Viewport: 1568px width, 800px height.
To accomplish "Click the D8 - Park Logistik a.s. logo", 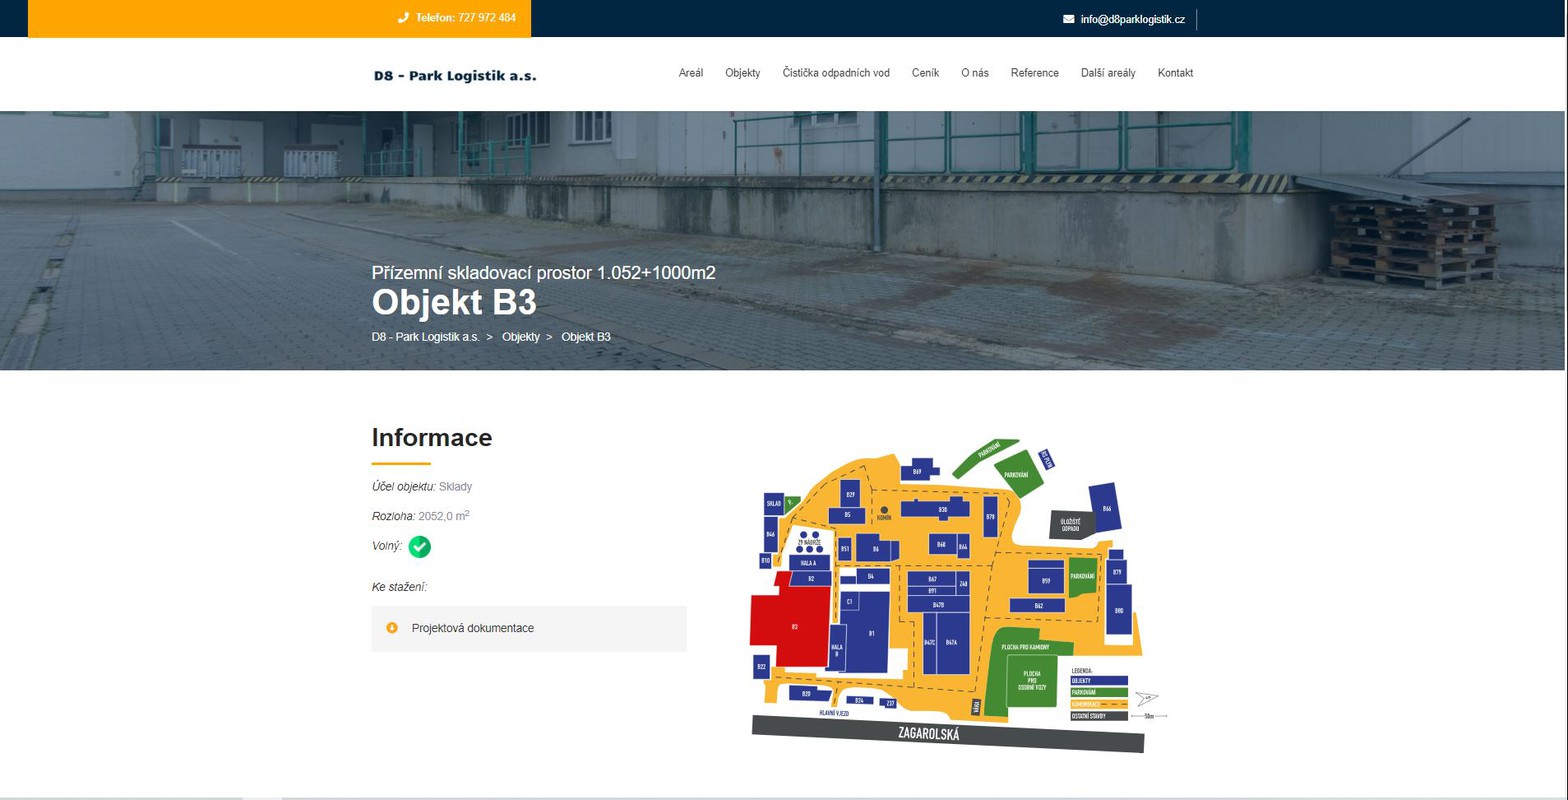I will (455, 74).
